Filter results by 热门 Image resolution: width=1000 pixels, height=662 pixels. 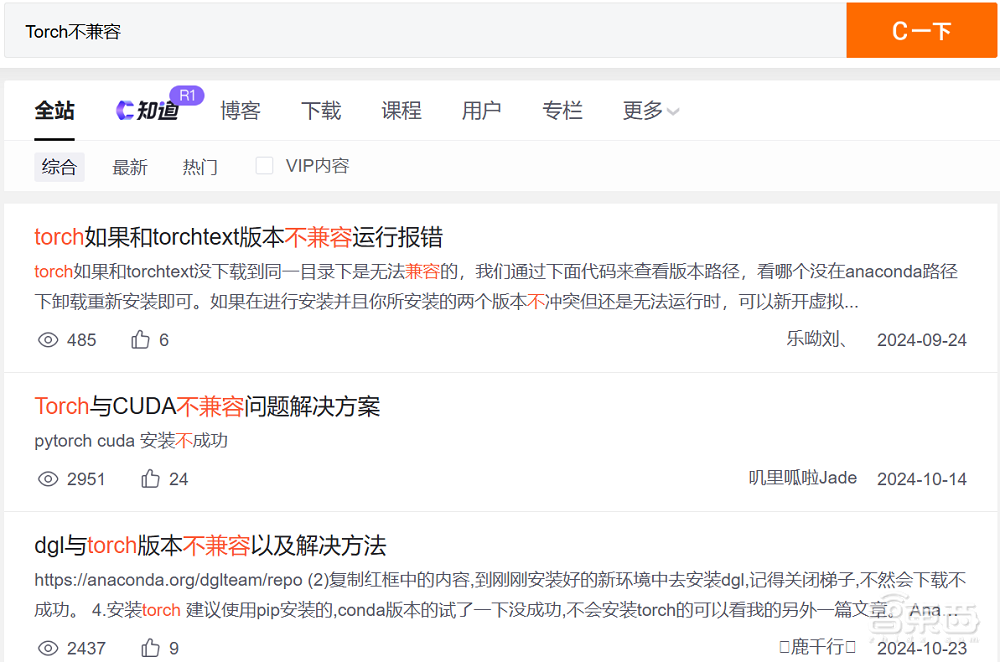200,166
